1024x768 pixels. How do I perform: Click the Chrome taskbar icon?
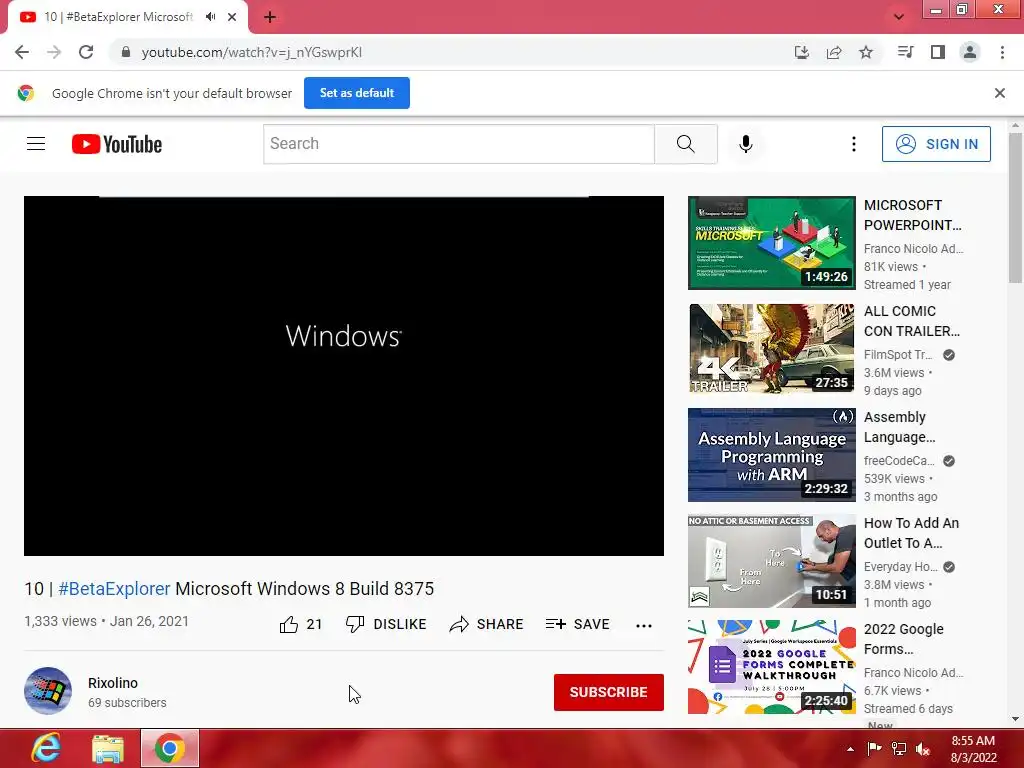tap(170, 748)
